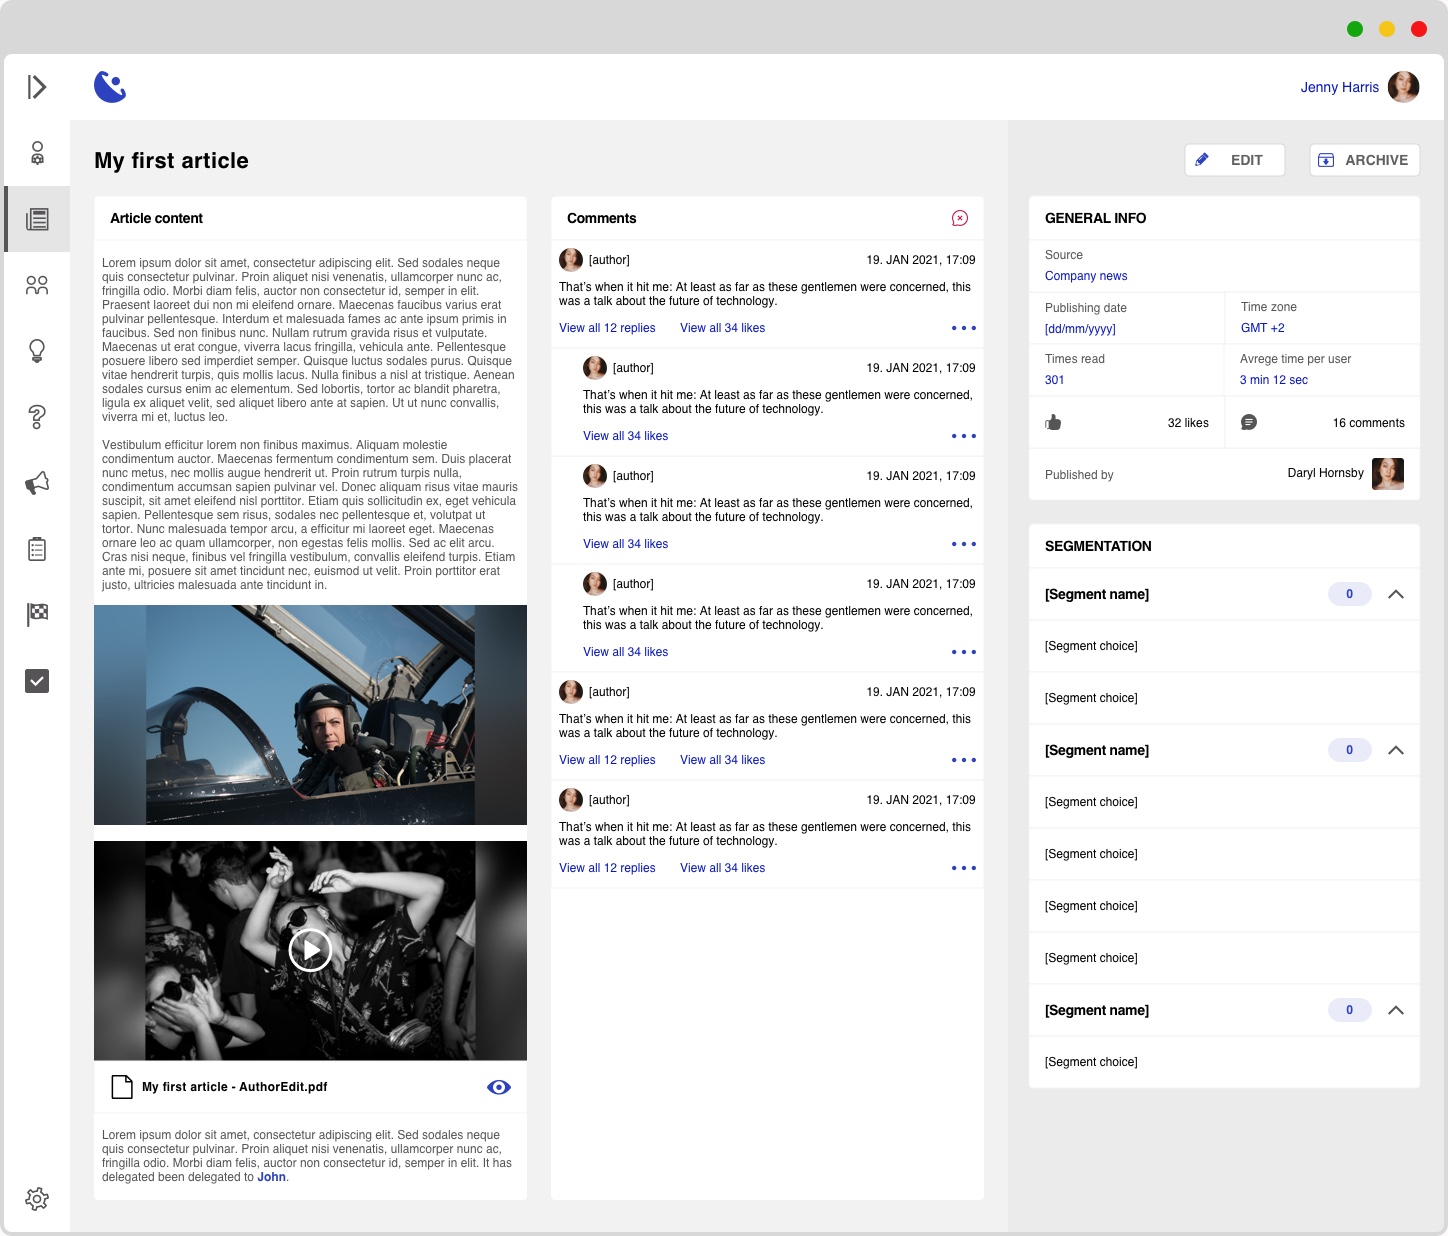Click View all 12 replies on first comment
Screen dimensions: 1448x1236
tap(607, 328)
